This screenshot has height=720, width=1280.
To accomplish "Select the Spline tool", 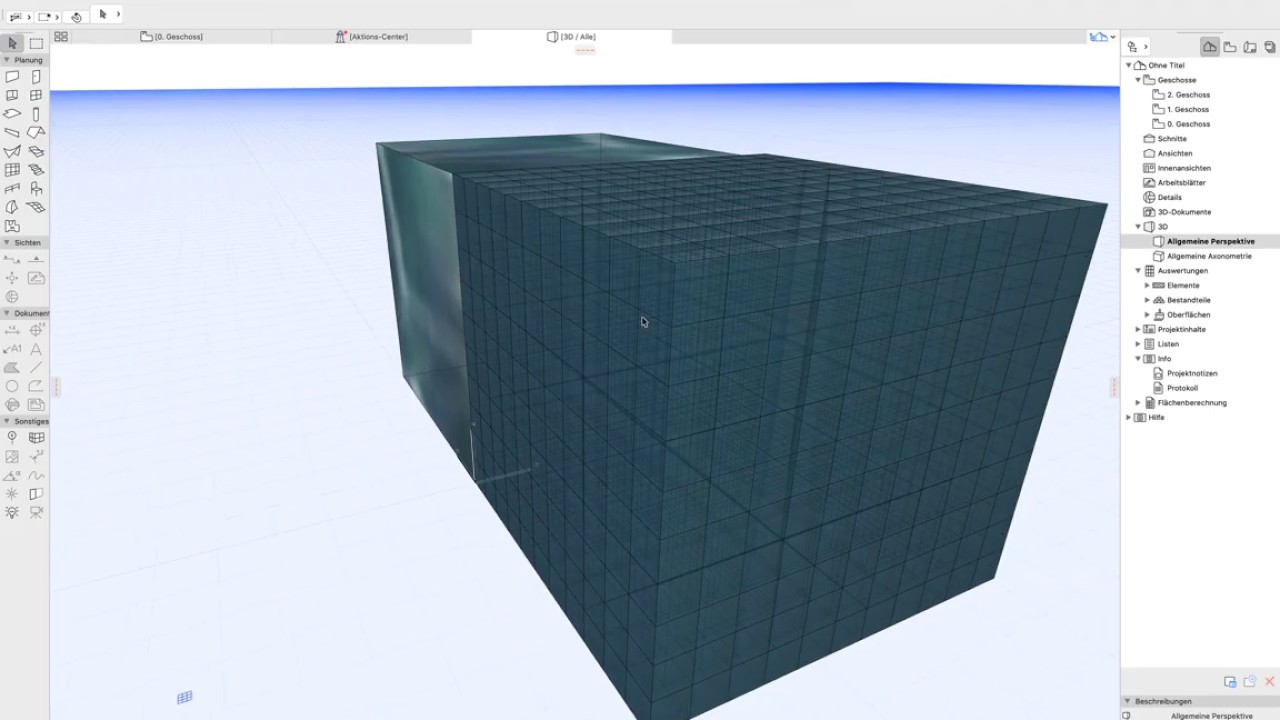I will [x=36, y=475].
